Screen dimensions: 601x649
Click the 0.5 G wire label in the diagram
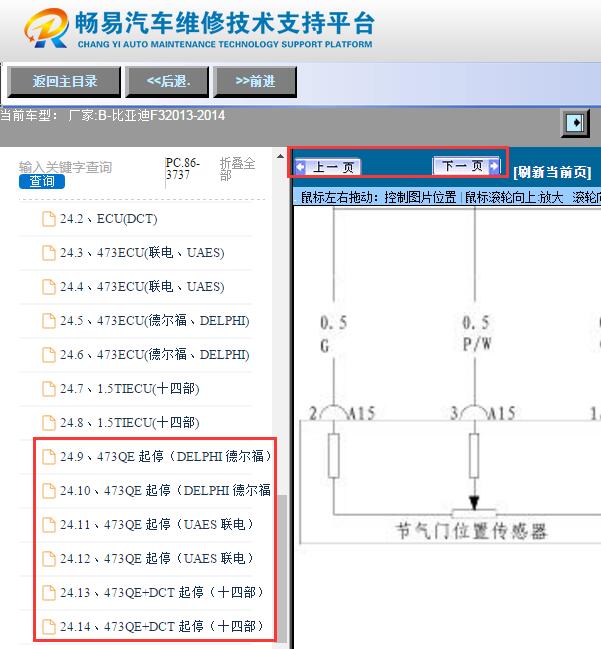pos(333,334)
